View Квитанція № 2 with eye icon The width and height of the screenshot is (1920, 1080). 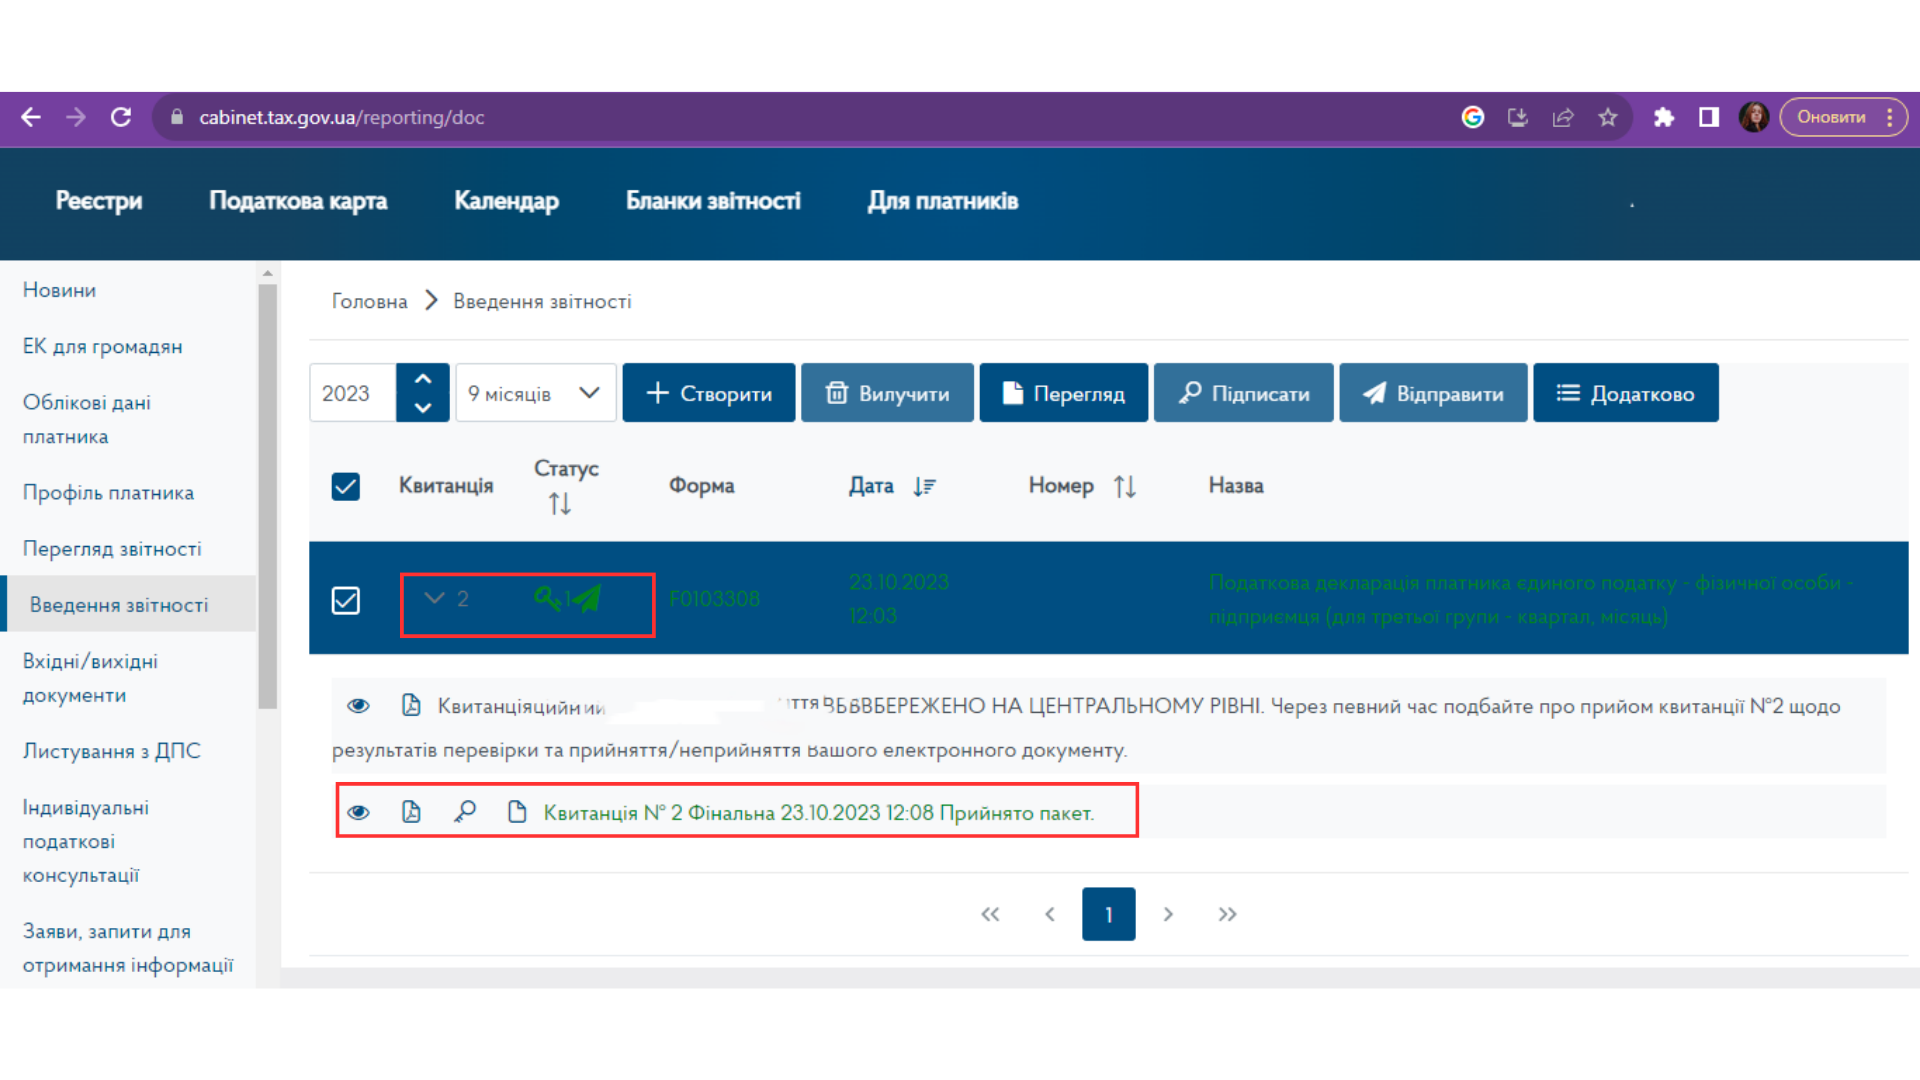click(359, 812)
